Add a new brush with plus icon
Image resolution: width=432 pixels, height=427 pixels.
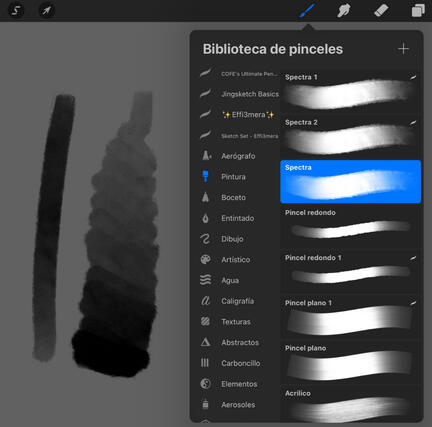click(403, 49)
